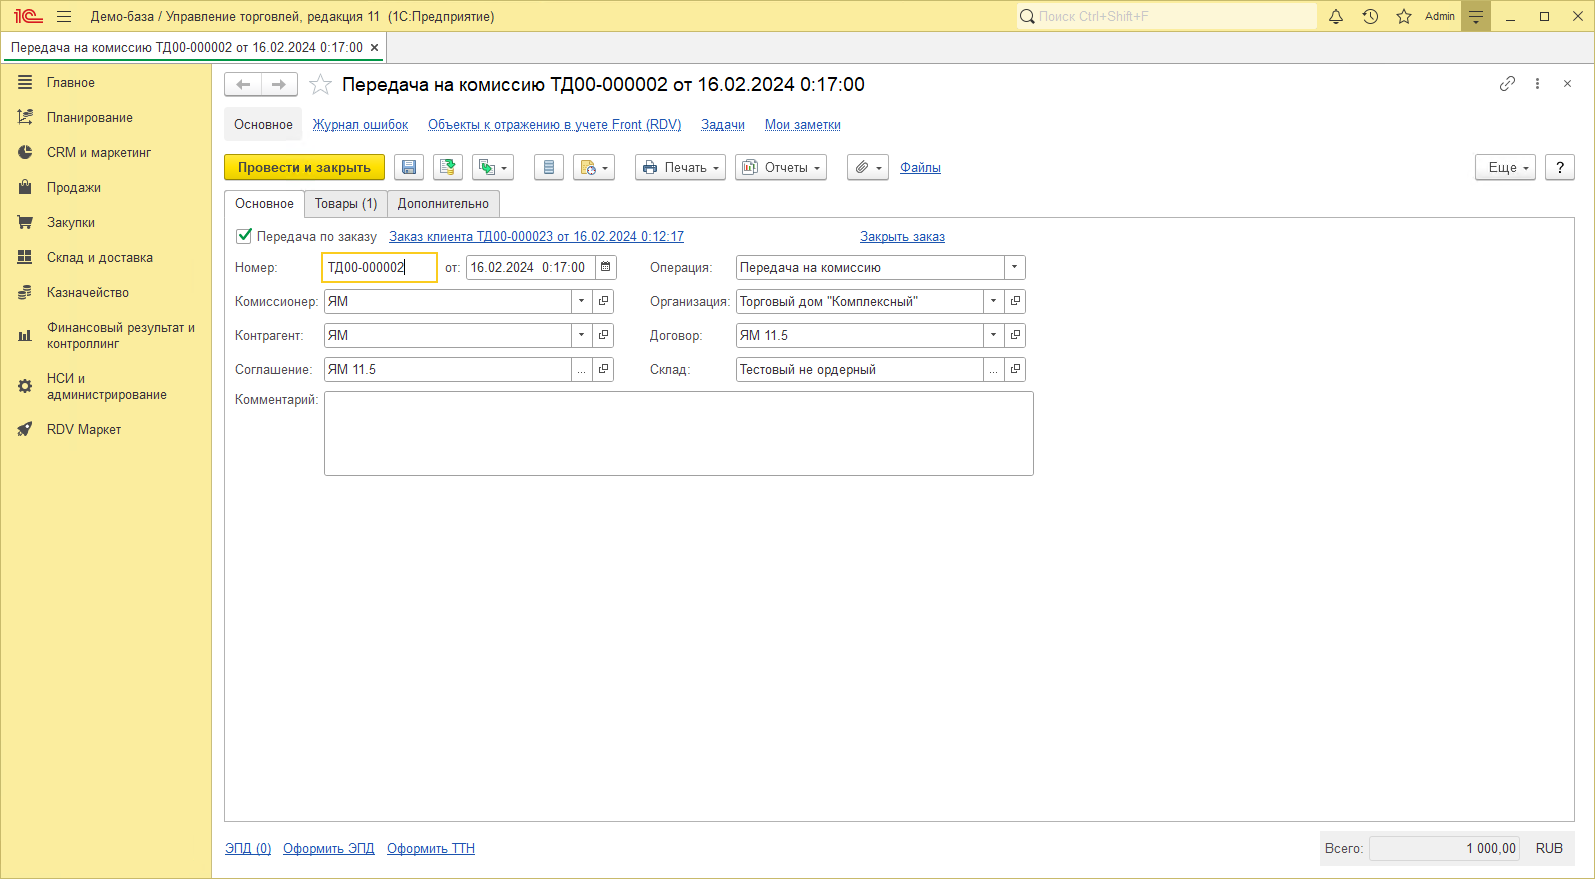The height and width of the screenshot is (879, 1595).
Task: Open the Файлы link
Action: 920,168
